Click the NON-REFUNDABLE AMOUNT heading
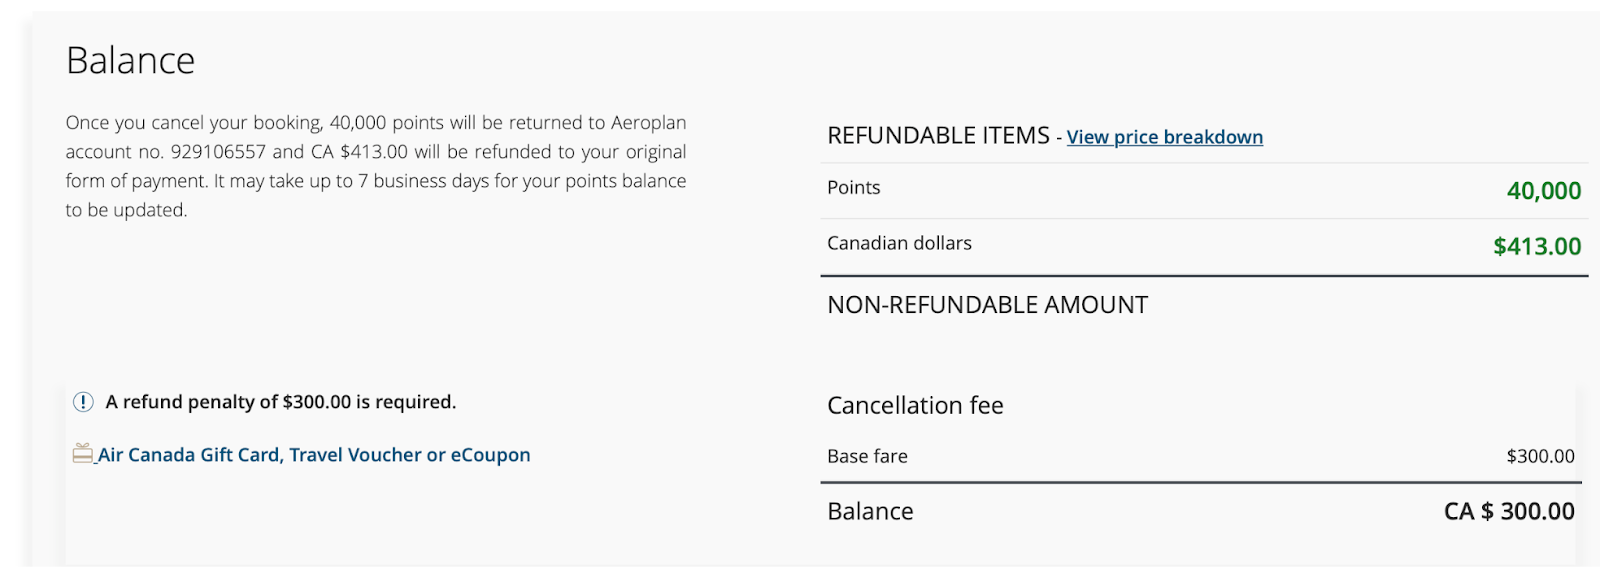Image resolution: width=1600 pixels, height=567 pixels. [x=987, y=305]
